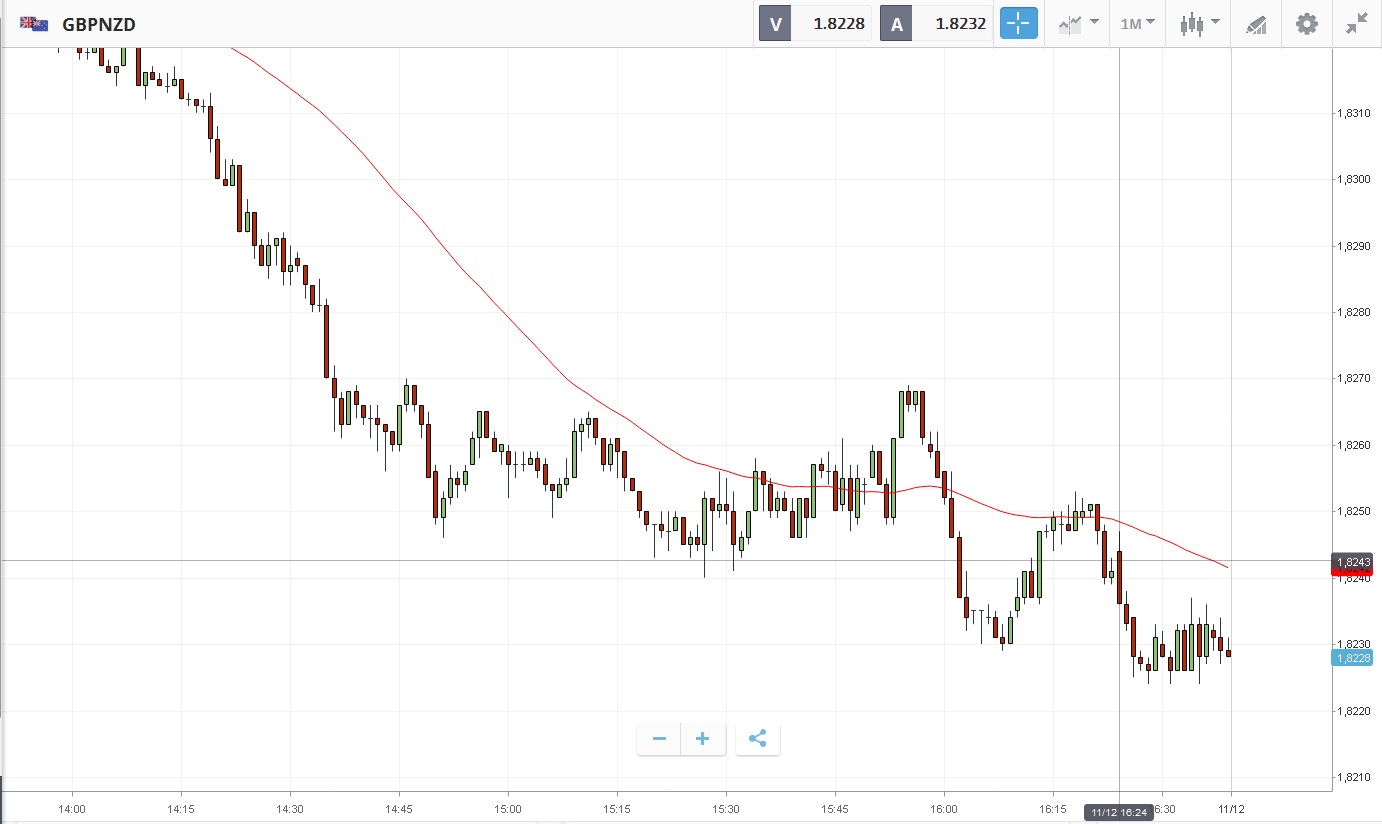Click the 1,8280 price axis label

point(1353,312)
